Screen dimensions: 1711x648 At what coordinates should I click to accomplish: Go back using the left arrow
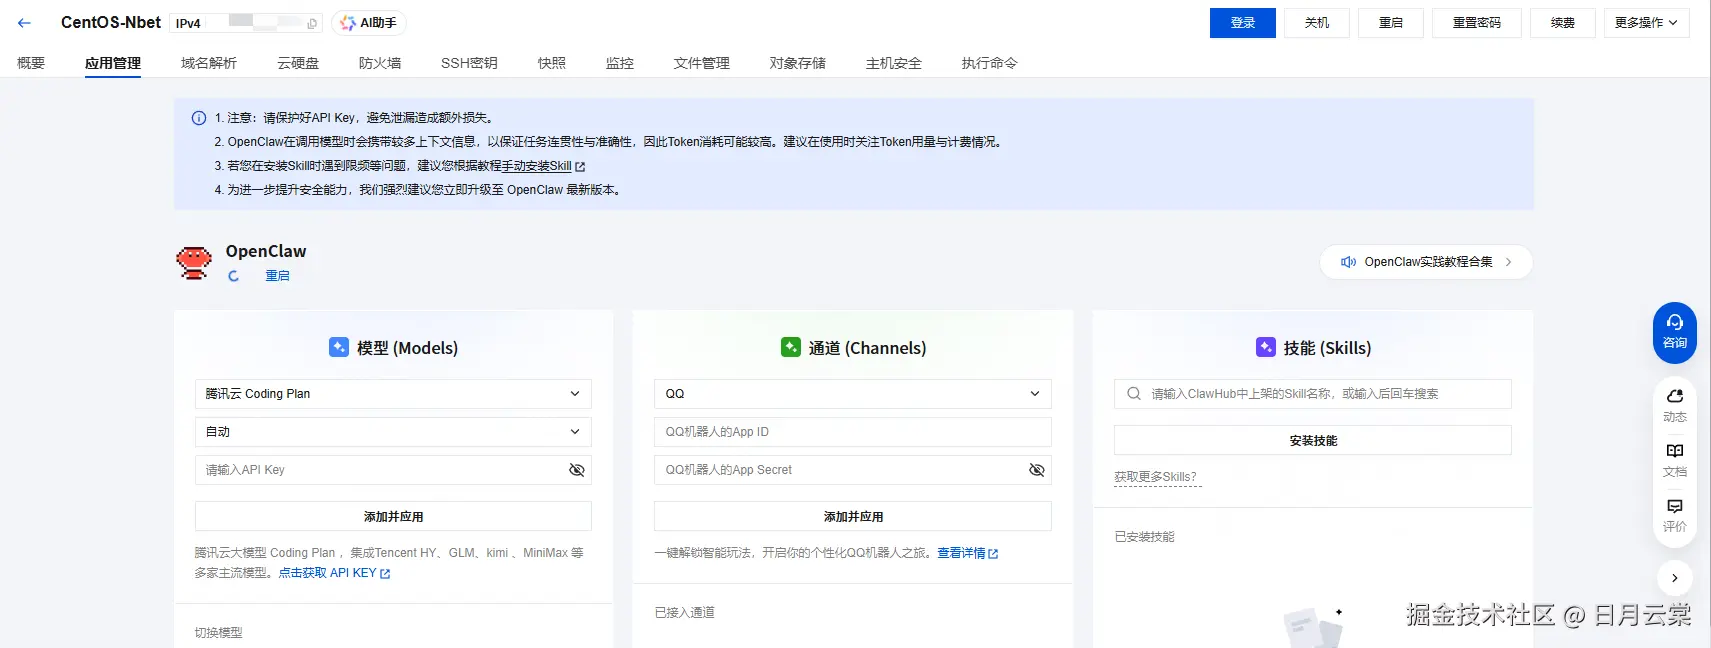[24, 23]
